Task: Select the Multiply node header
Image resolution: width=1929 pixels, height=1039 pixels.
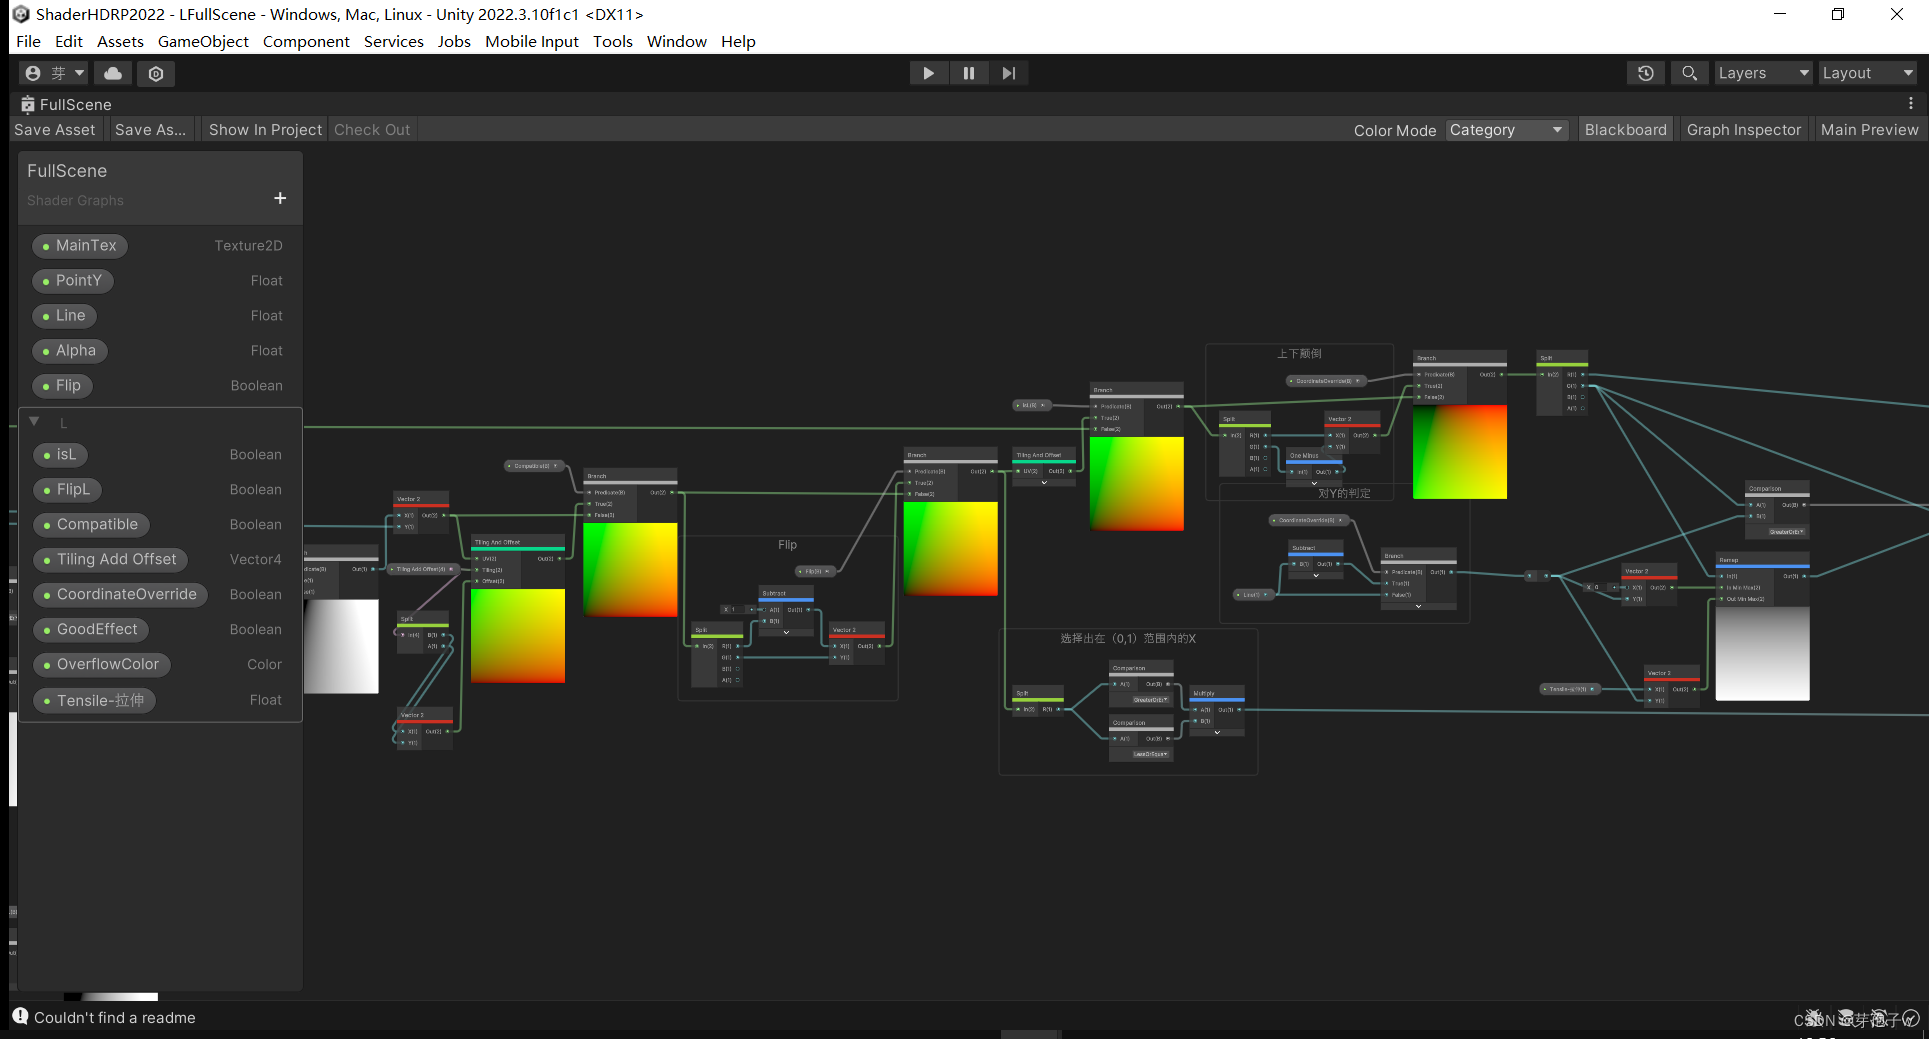Action: click(x=1217, y=693)
